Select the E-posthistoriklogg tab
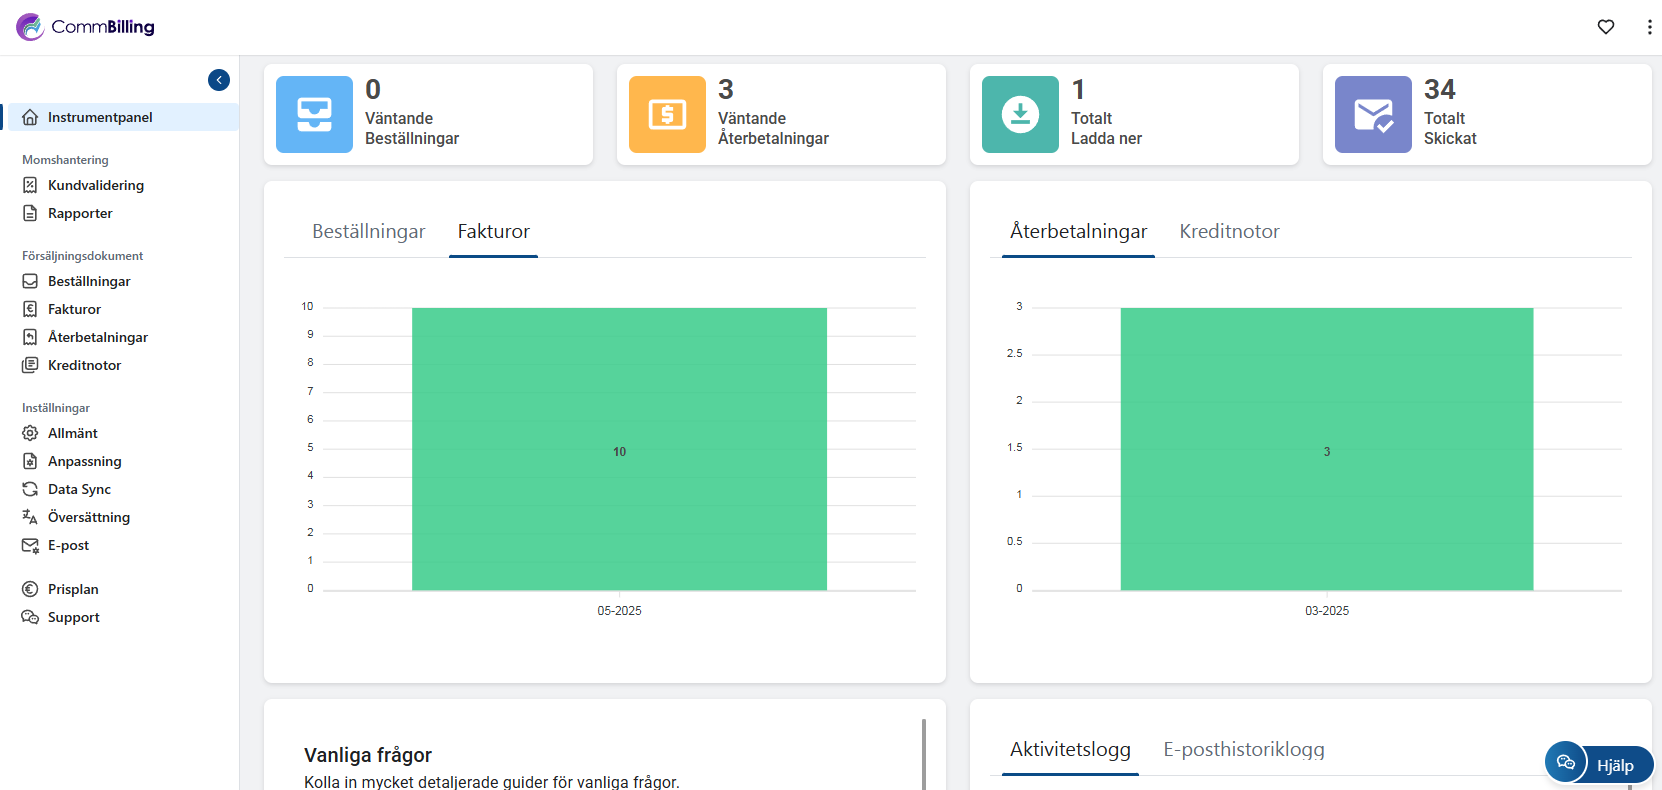 (x=1243, y=749)
